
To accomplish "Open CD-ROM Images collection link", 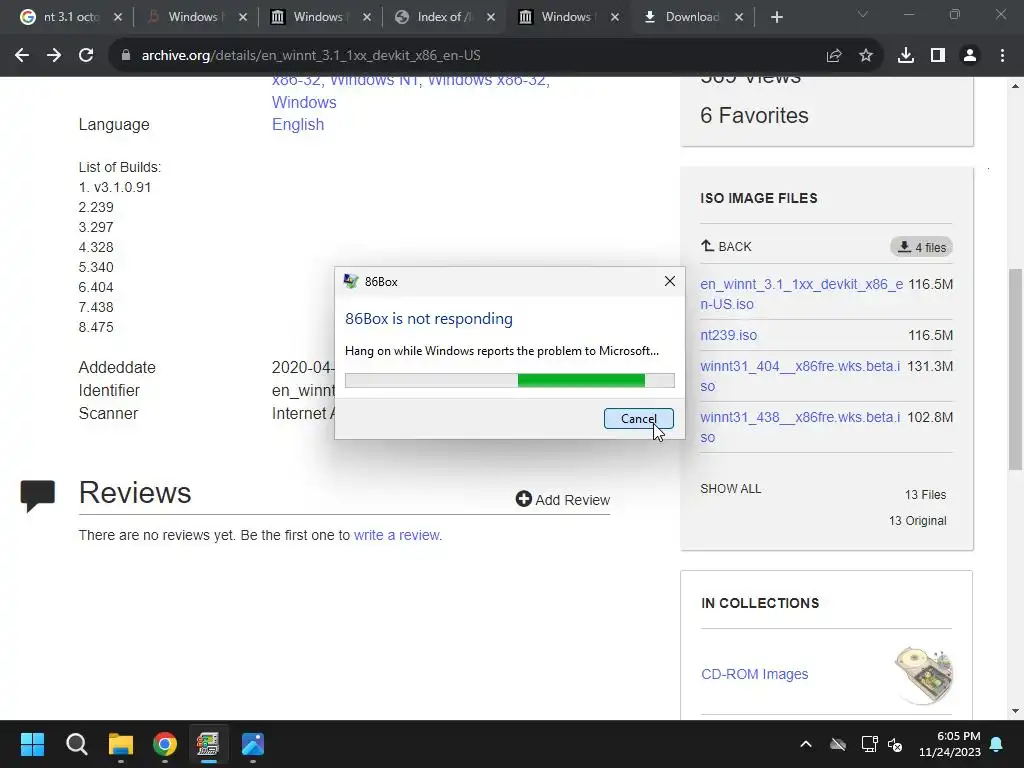I will click(754, 674).
